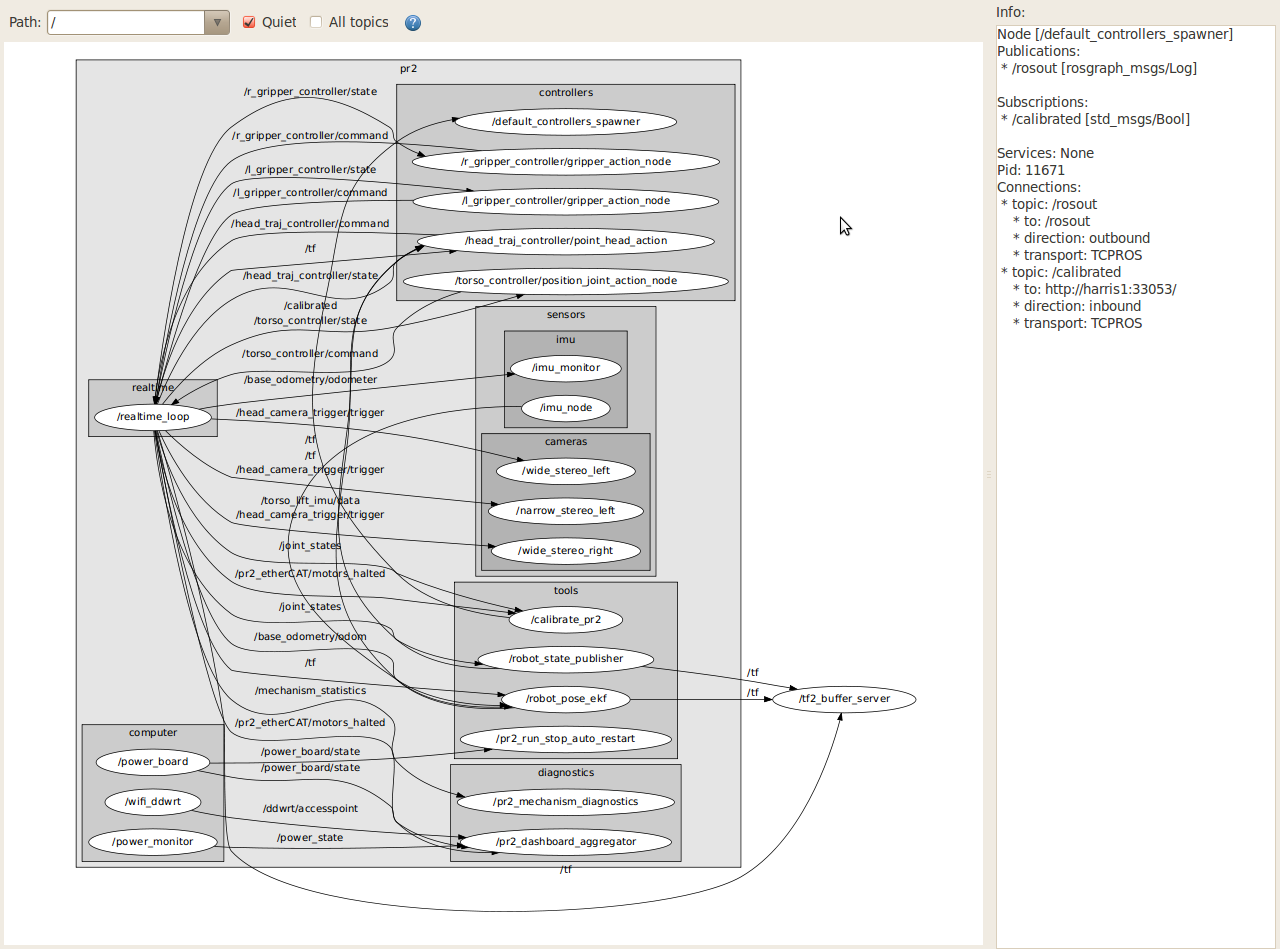Enable the All topics checkbox
The width and height of the screenshot is (1280, 949).
point(316,22)
